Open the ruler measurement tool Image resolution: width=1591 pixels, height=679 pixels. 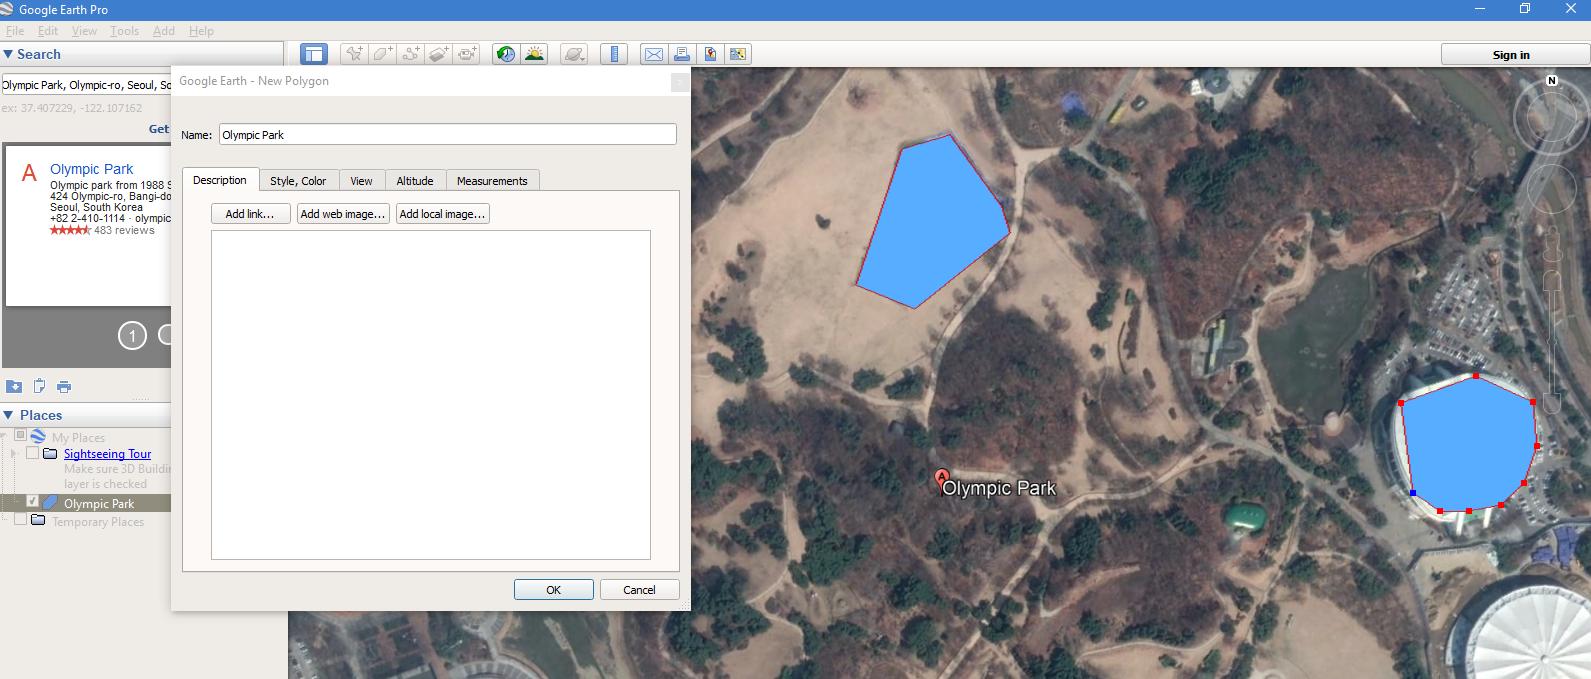(x=614, y=54)
